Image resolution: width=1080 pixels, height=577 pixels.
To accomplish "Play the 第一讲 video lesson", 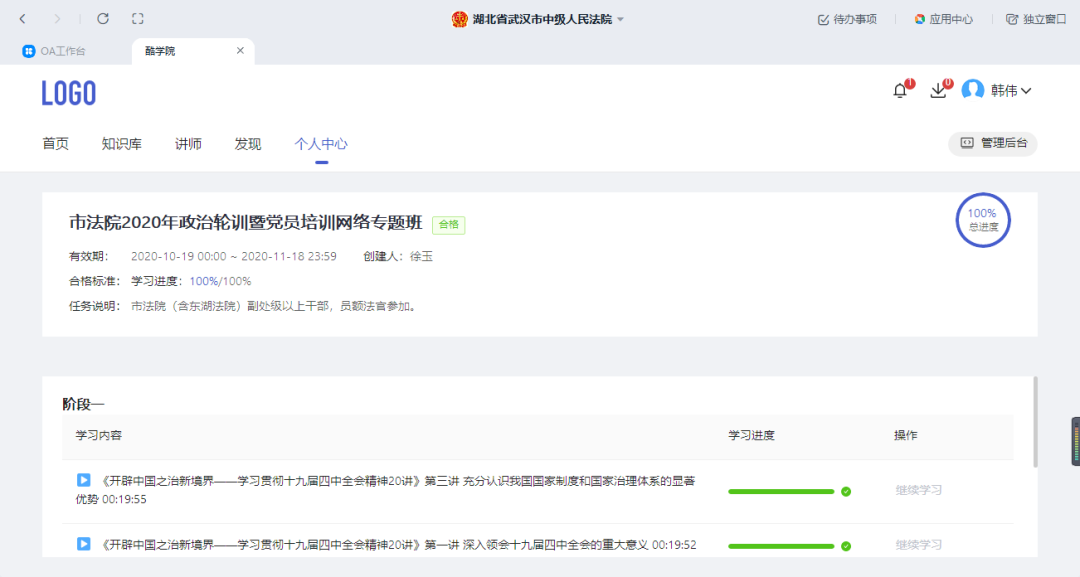I will [x=83, y=545].
